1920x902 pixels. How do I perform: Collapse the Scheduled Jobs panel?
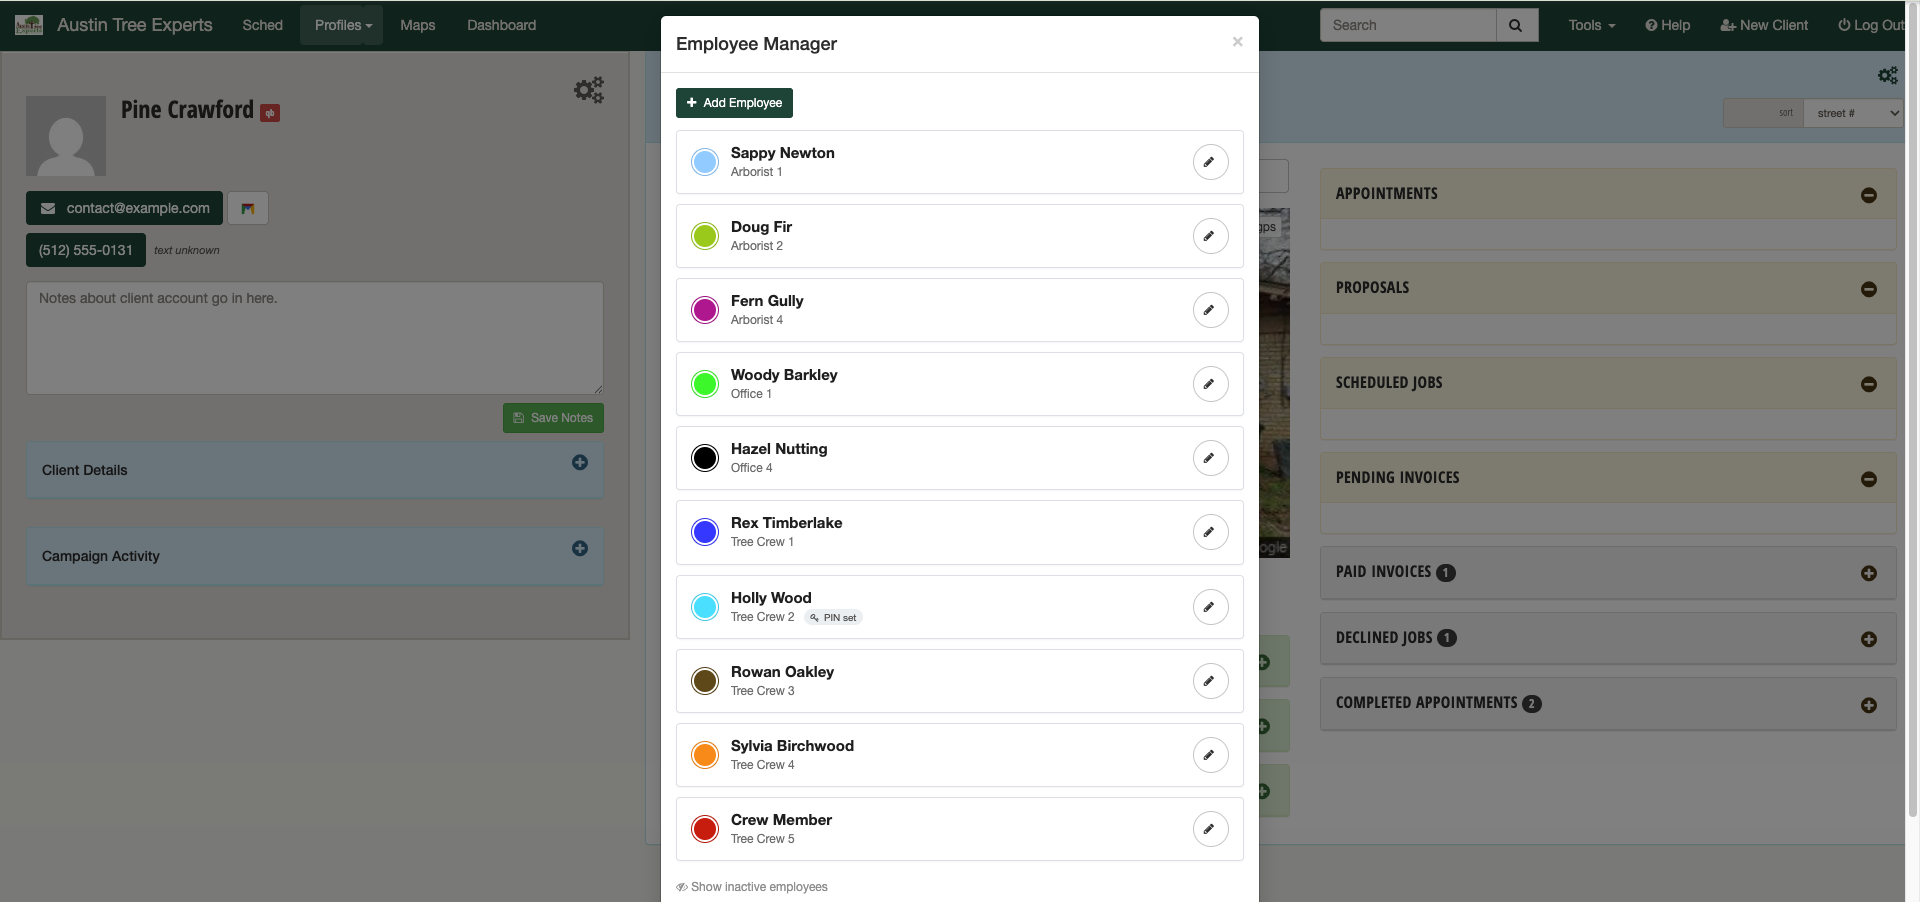[1868, 384]
